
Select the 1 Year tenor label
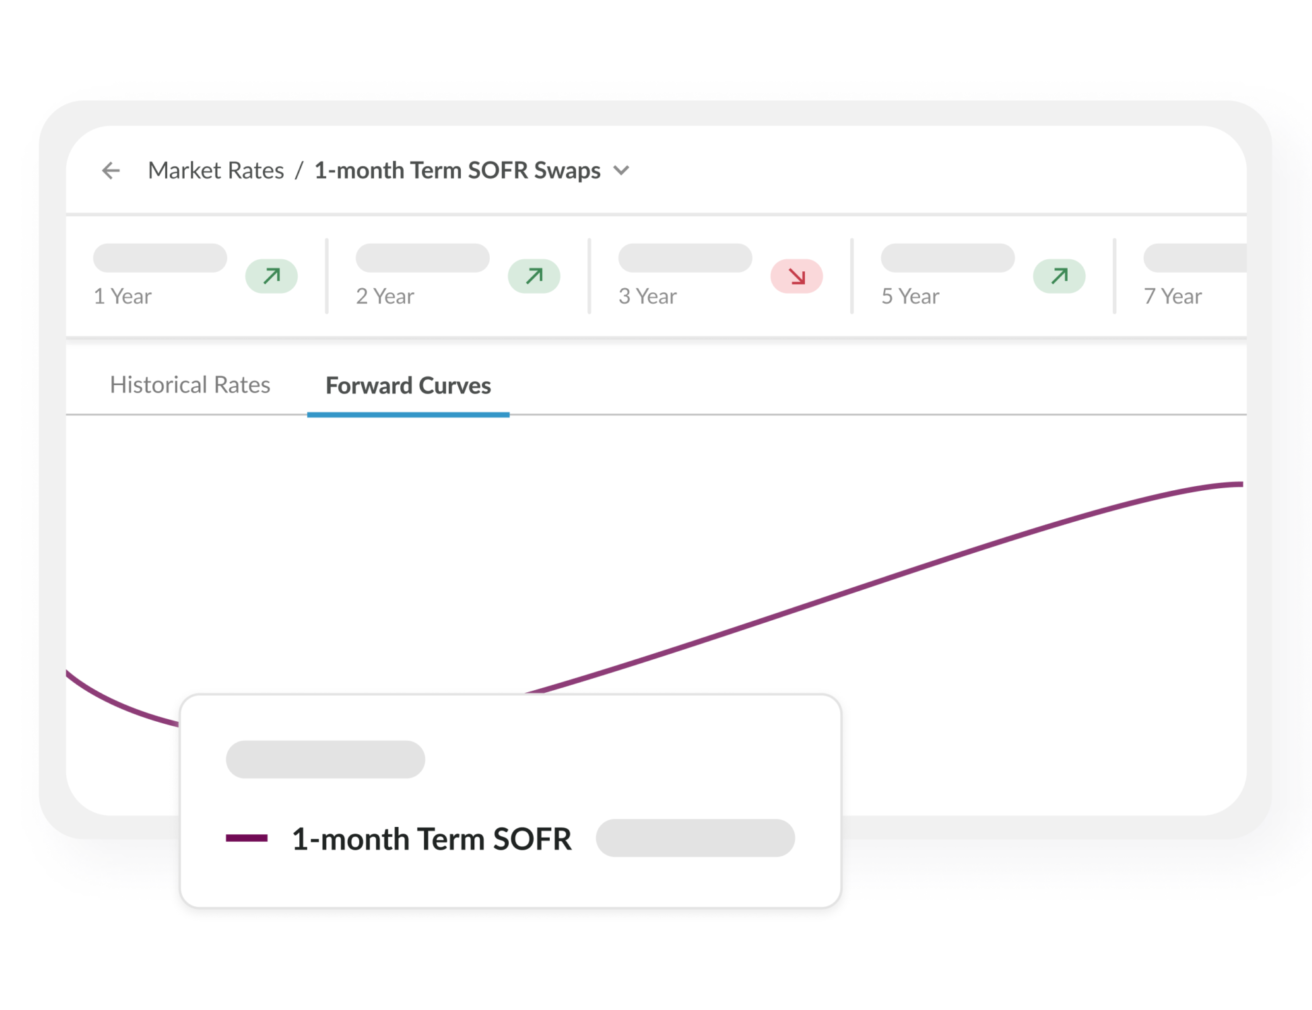tap(123, 297)
